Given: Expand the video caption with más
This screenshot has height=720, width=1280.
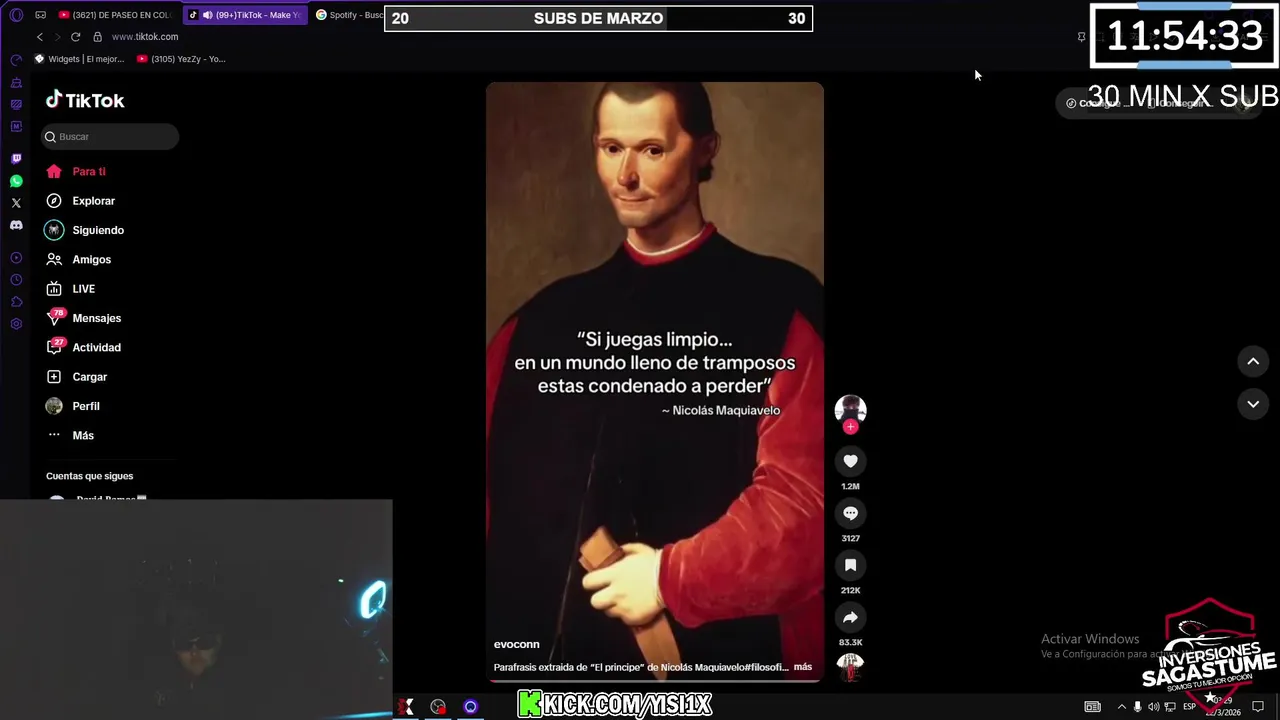Looking at the screenshot, I should tap(803, 667).
